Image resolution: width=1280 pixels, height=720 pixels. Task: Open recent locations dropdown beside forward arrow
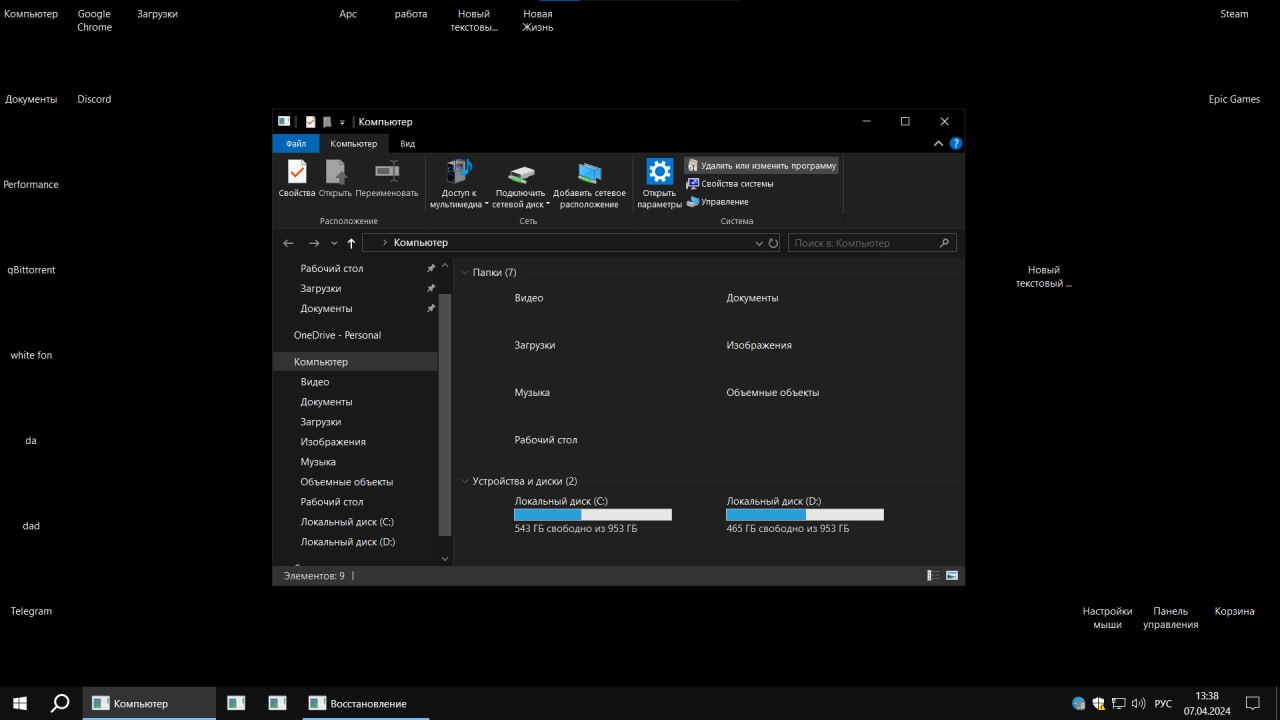pyautogui.click(x=334, y=243)
